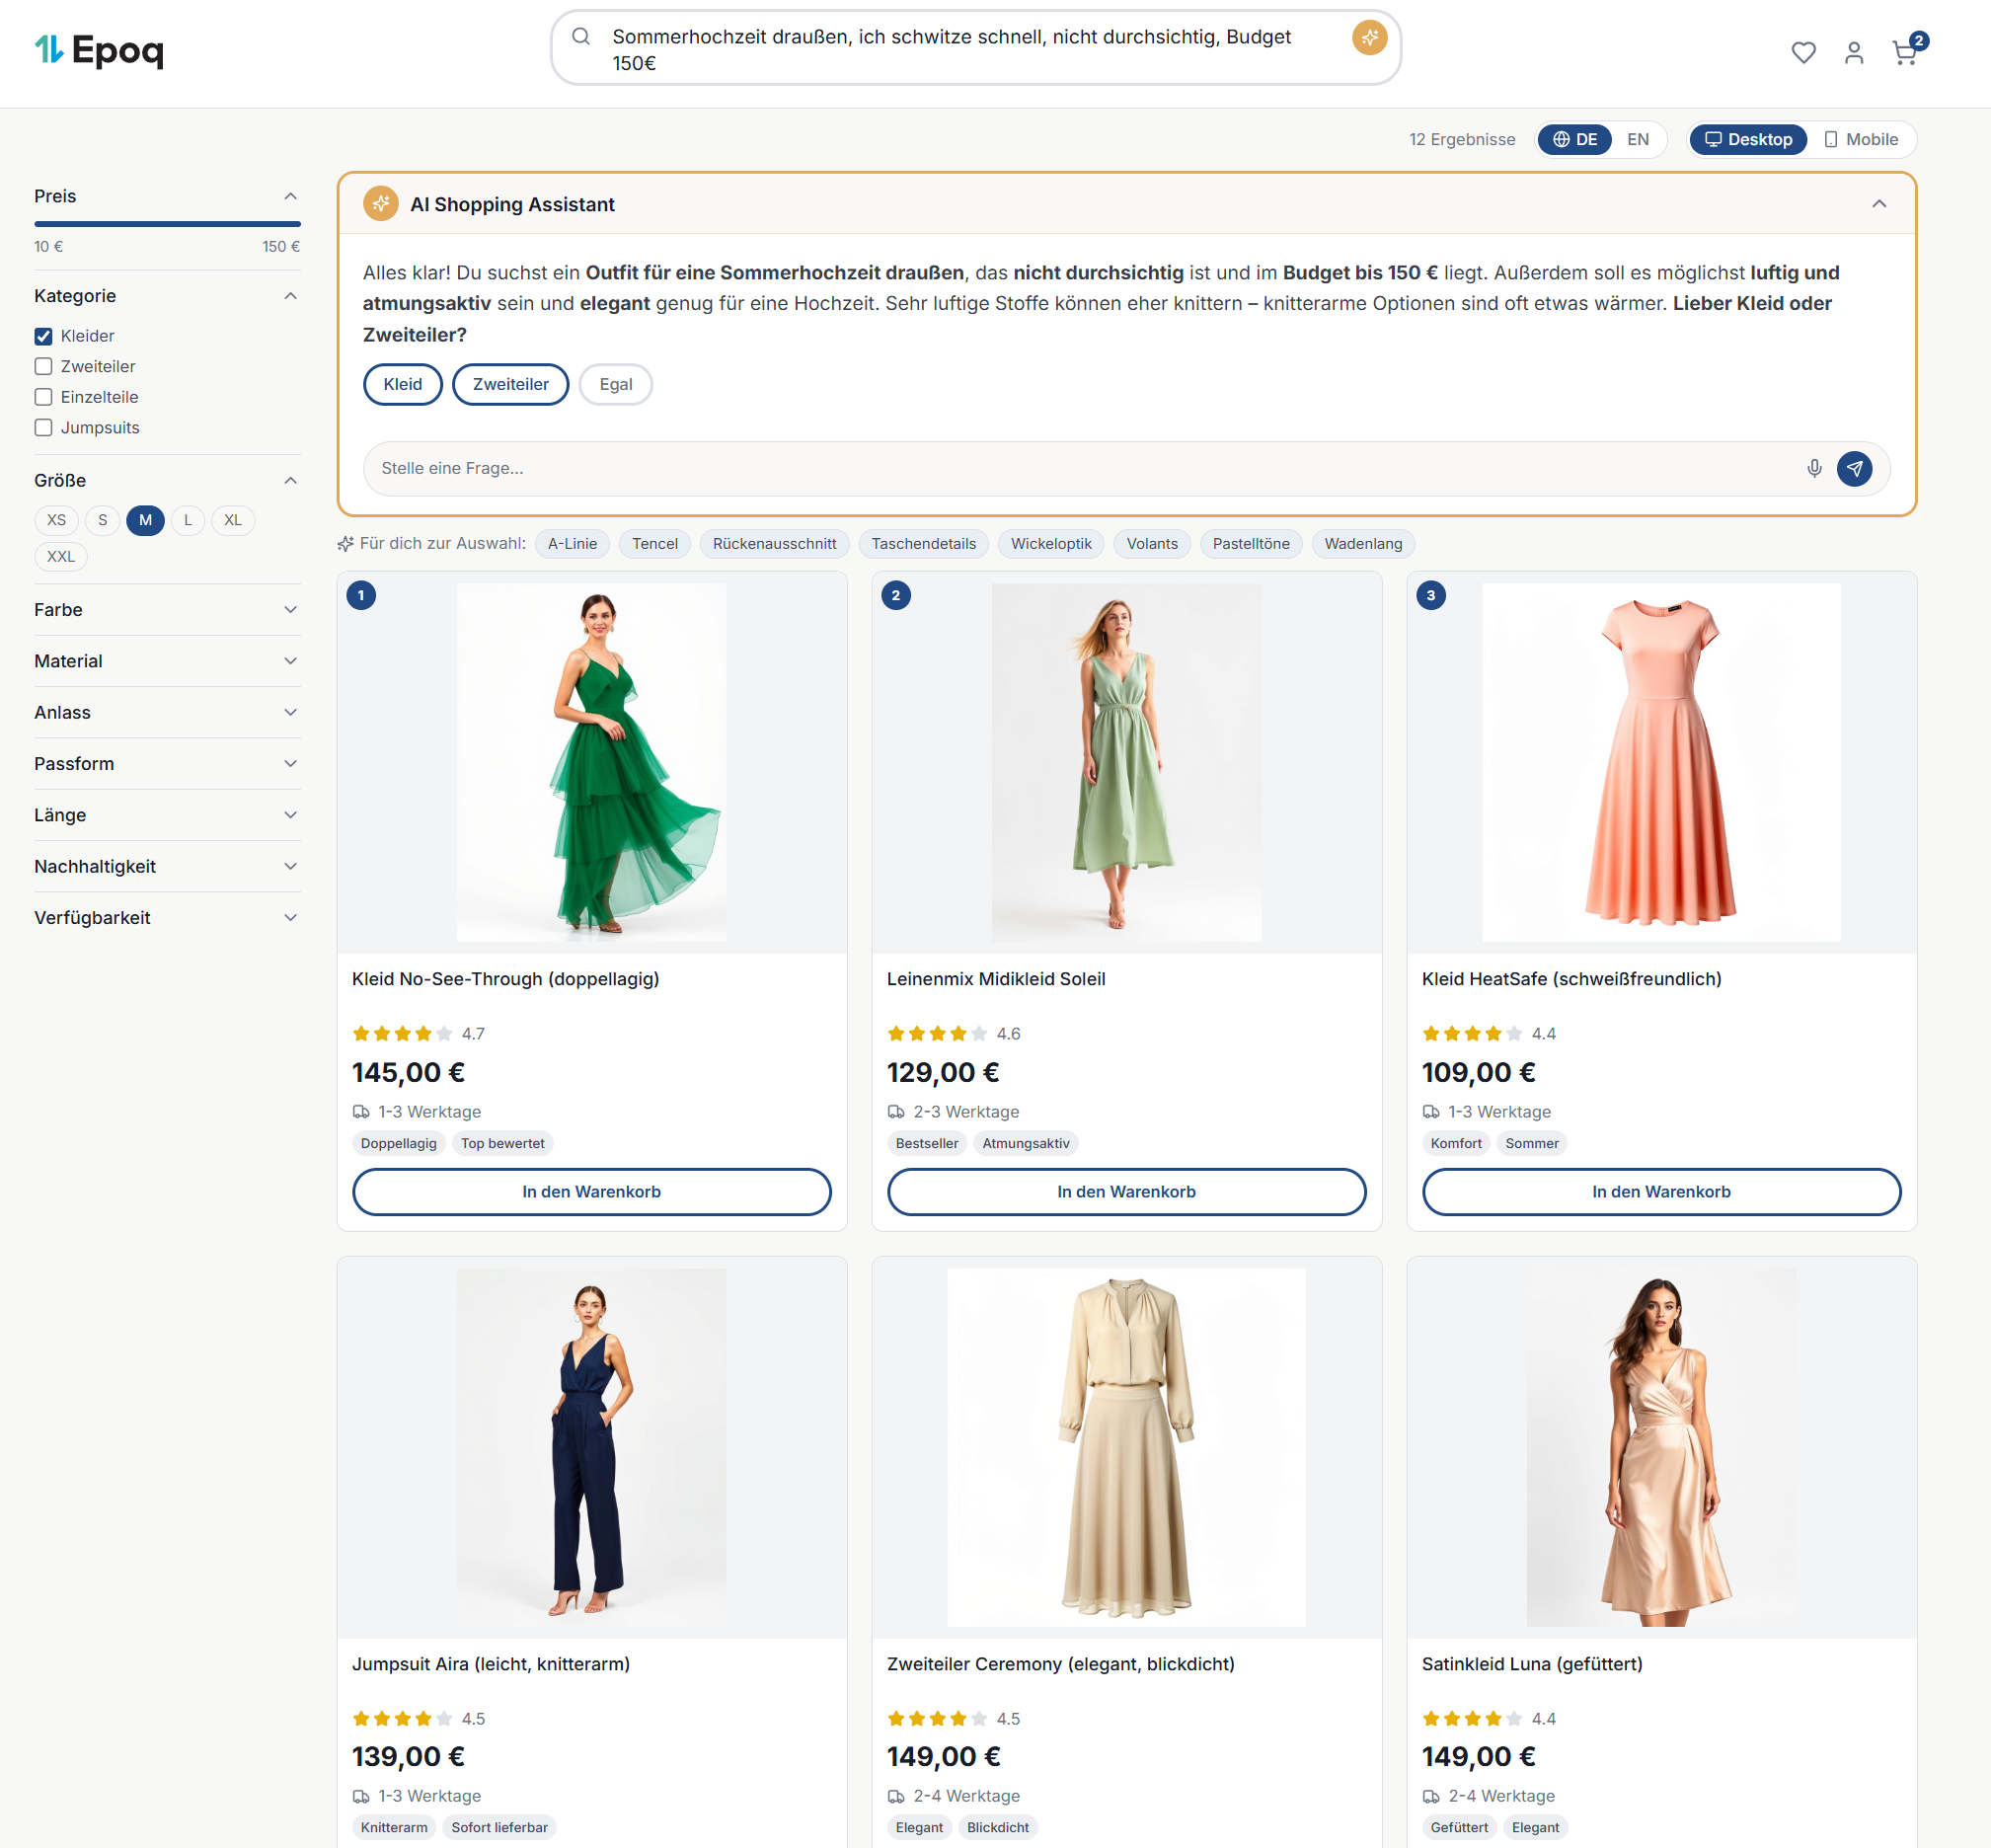1991x1848 pixels.
Task: Click the search magnifier icon
Action: point(581,37)
